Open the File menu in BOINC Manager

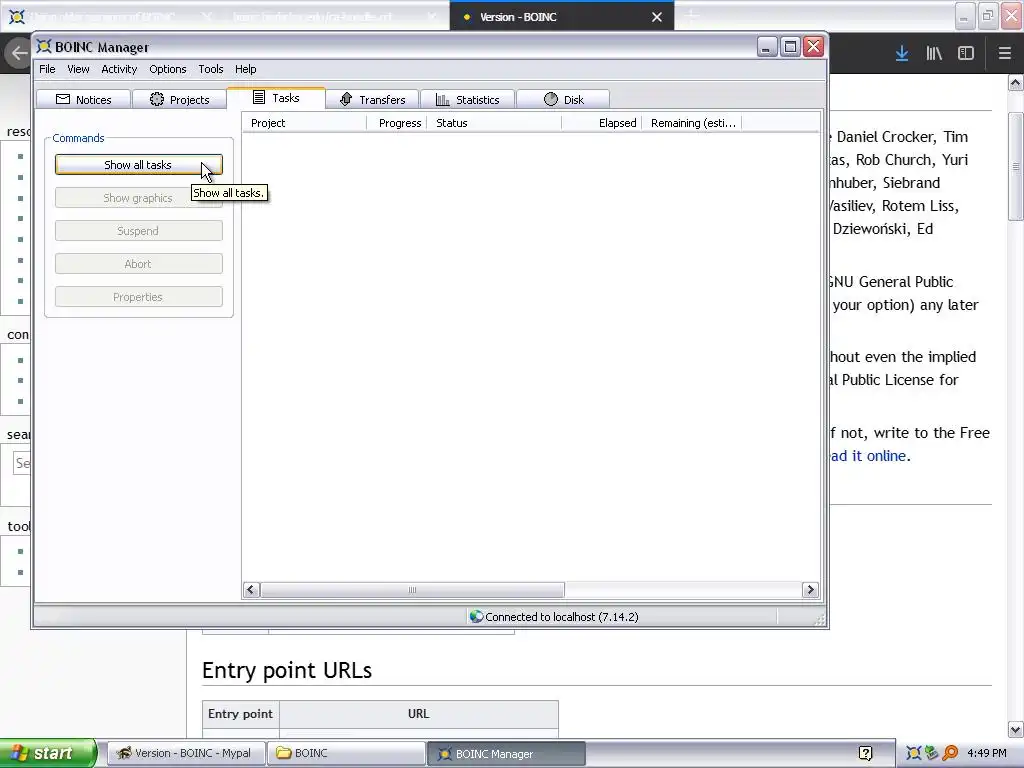tap(47, 69)
